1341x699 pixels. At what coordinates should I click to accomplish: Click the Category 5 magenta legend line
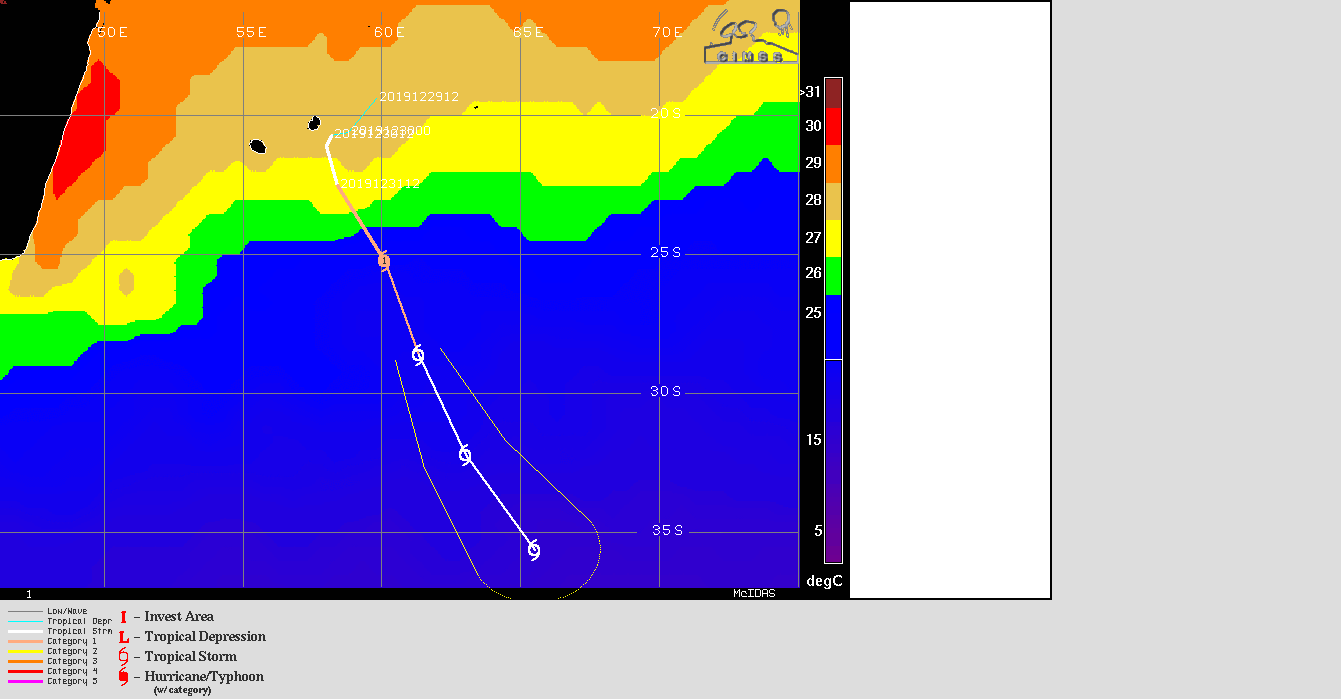pyautogui.click(x=26, y=681)
